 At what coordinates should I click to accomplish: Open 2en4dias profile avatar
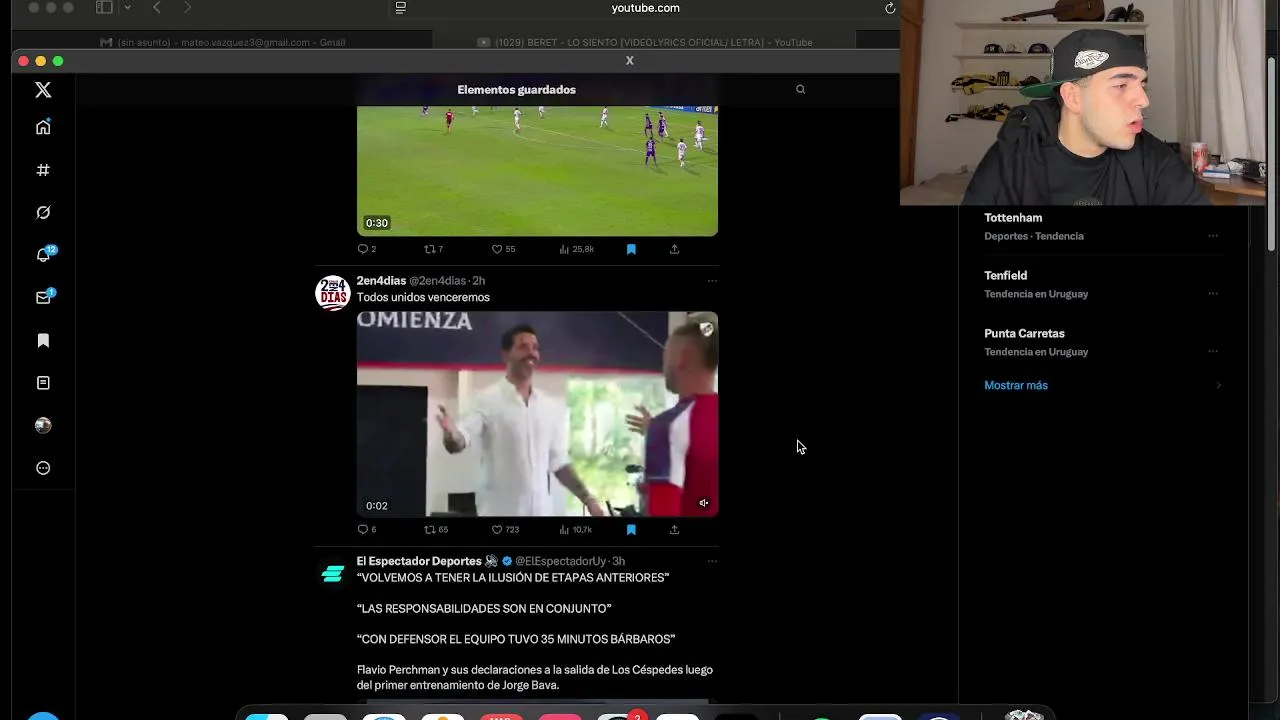coord(333,293)
